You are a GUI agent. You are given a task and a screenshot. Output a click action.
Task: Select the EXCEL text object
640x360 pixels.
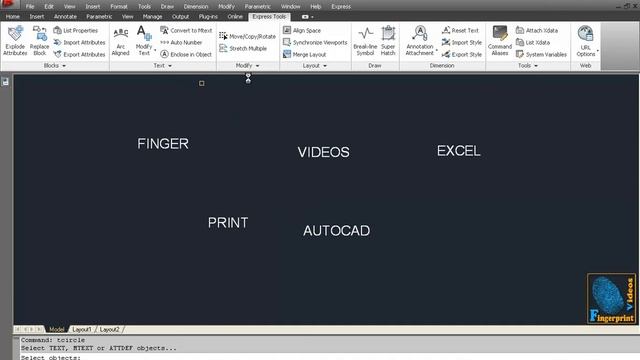coord(459,151)
